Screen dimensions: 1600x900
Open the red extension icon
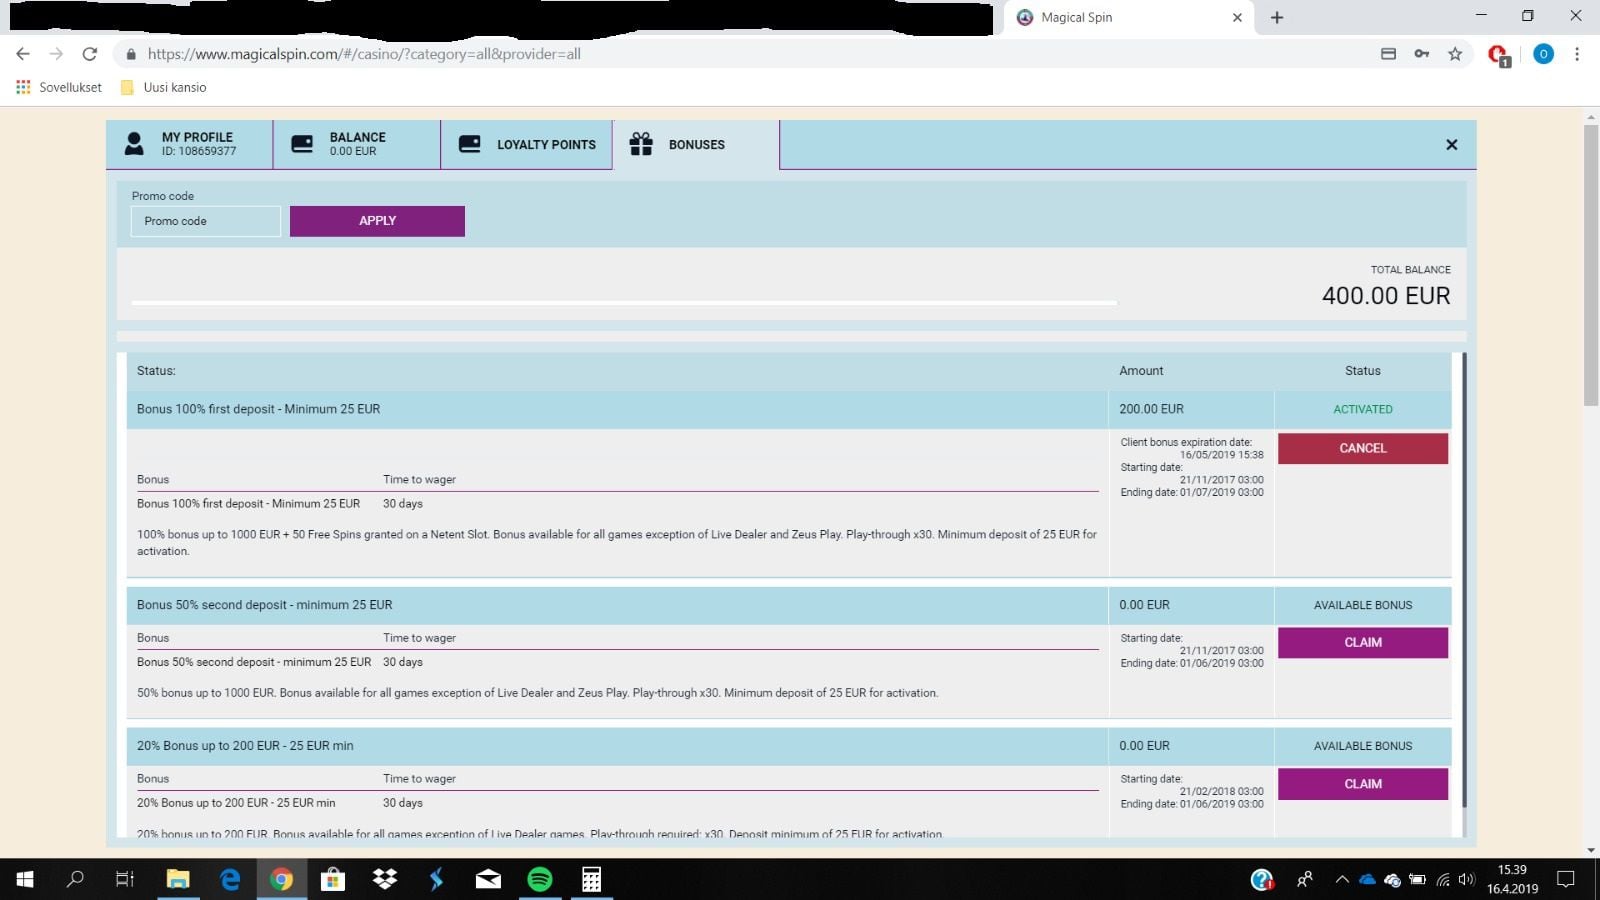pyautogui.click(x=1498, y=55)
